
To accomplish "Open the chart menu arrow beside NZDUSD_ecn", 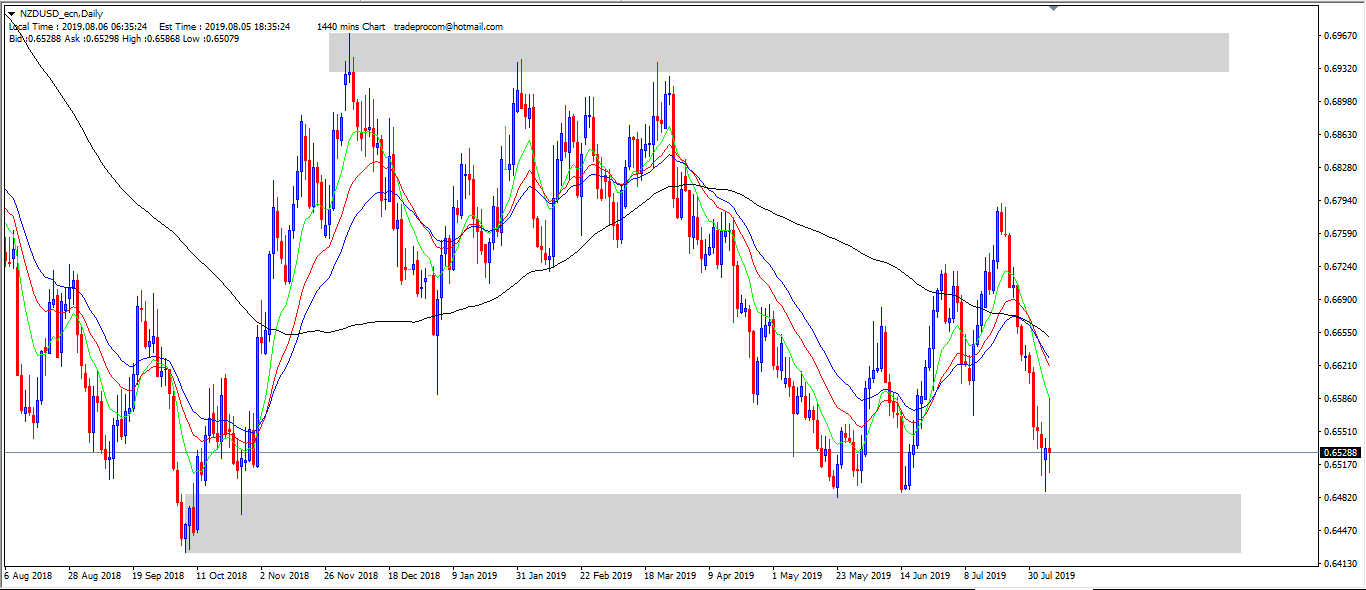I will click(11, 14).
